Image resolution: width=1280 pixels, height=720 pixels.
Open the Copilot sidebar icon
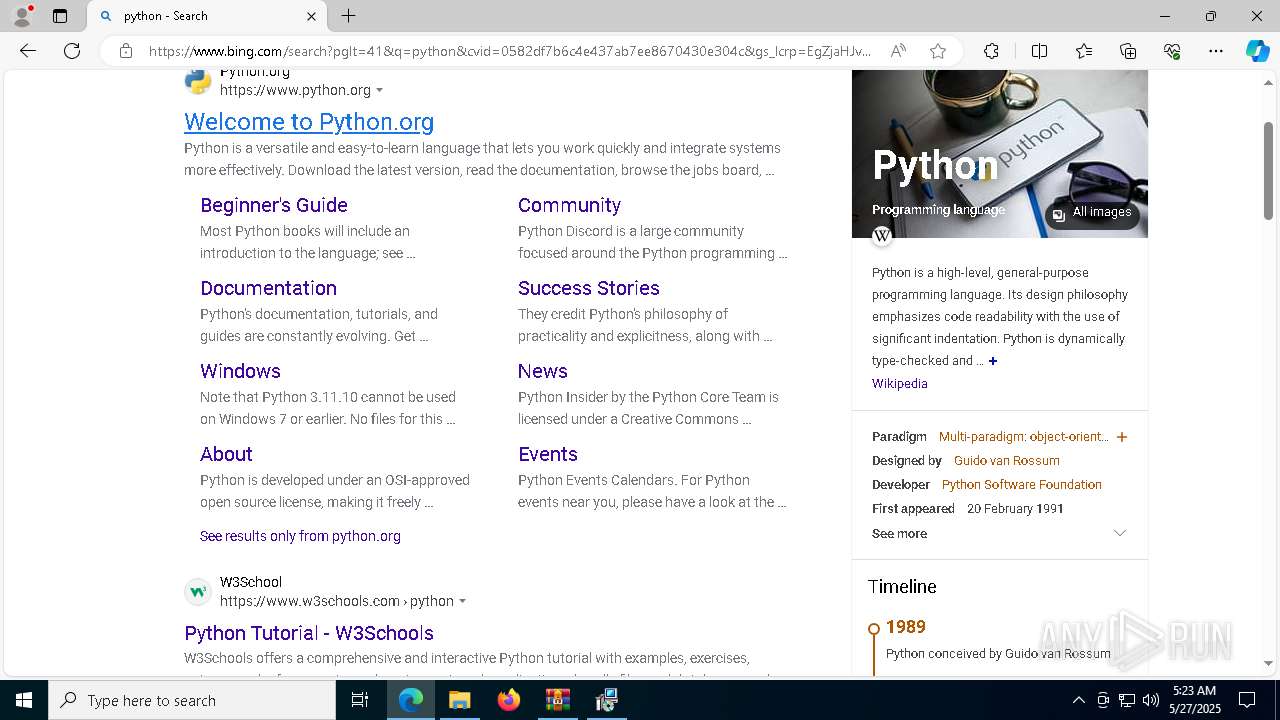(x=1257, y=51)
